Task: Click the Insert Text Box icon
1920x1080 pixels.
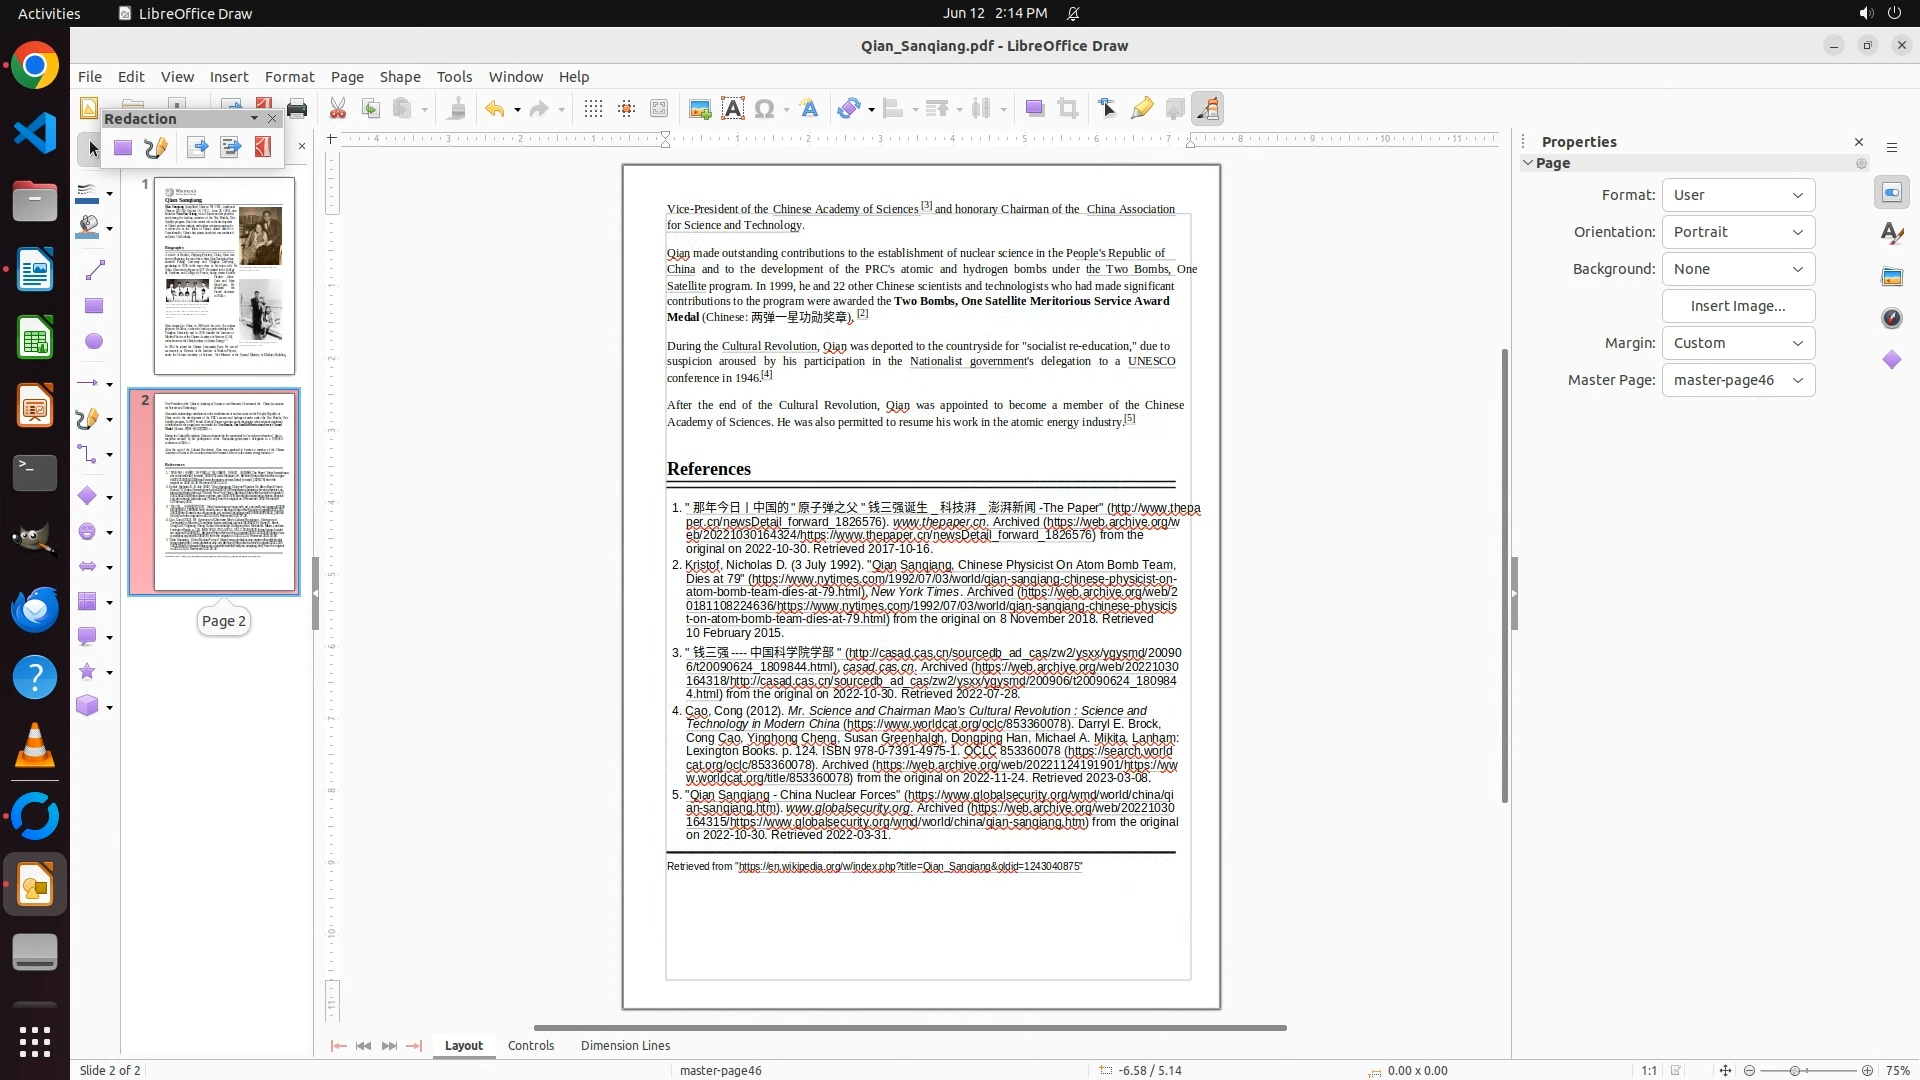Action: 733,109
